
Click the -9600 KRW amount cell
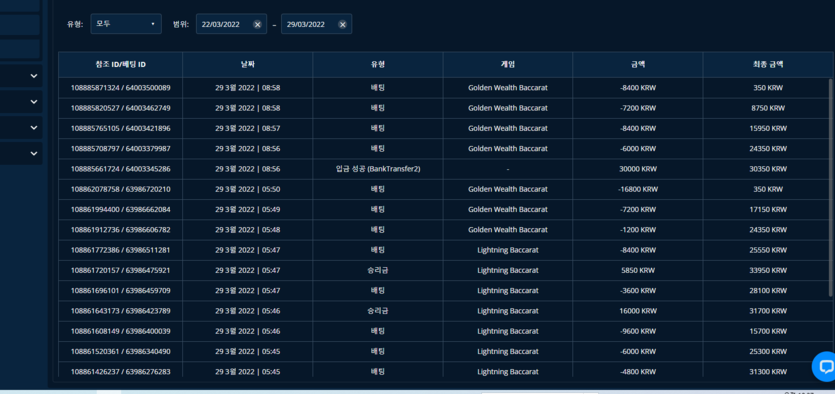point(638,331)
